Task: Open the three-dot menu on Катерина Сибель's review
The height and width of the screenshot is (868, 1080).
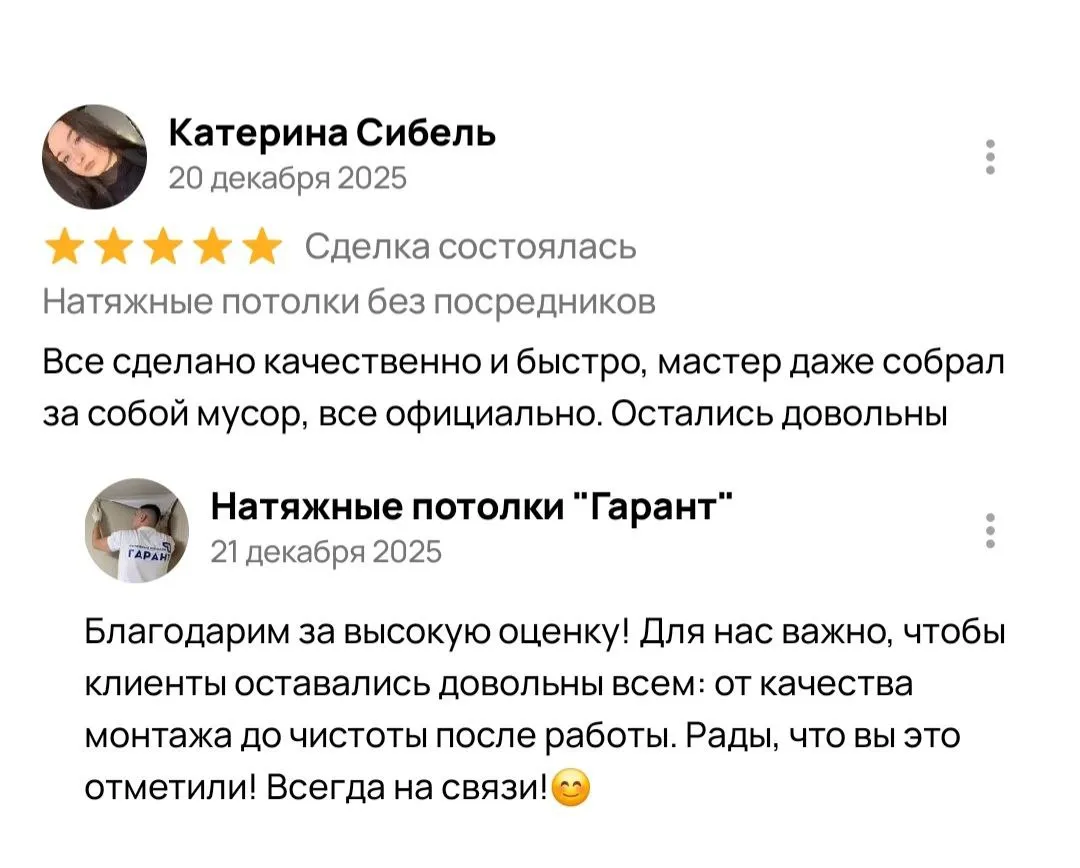Action: [x=990, y=158]
